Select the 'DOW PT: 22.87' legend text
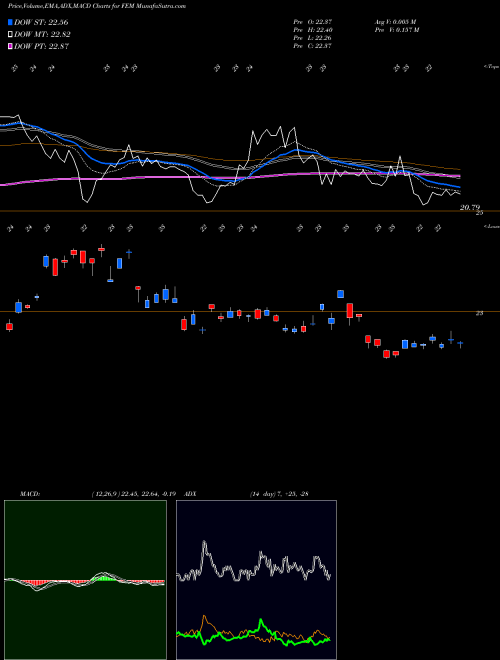 41,46
